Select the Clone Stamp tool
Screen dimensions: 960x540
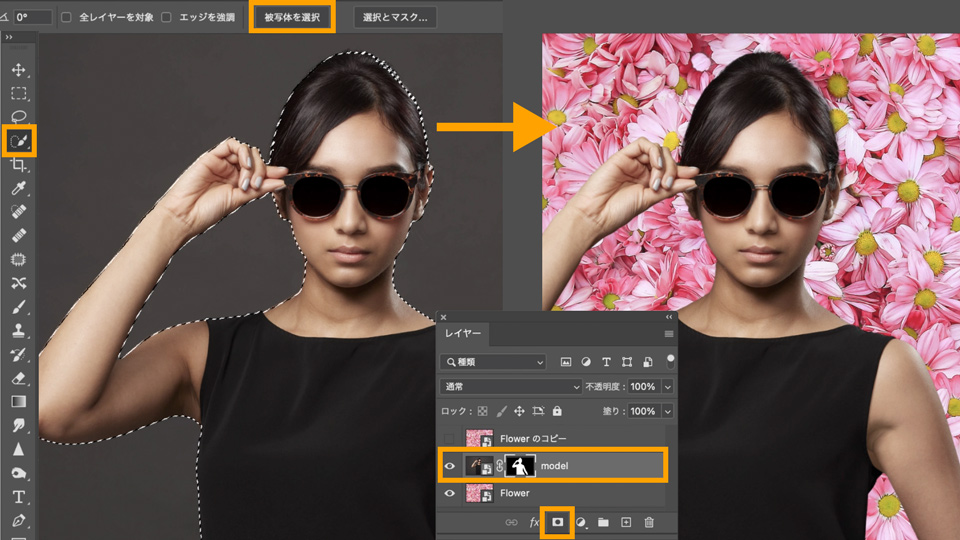pos(18,331)
